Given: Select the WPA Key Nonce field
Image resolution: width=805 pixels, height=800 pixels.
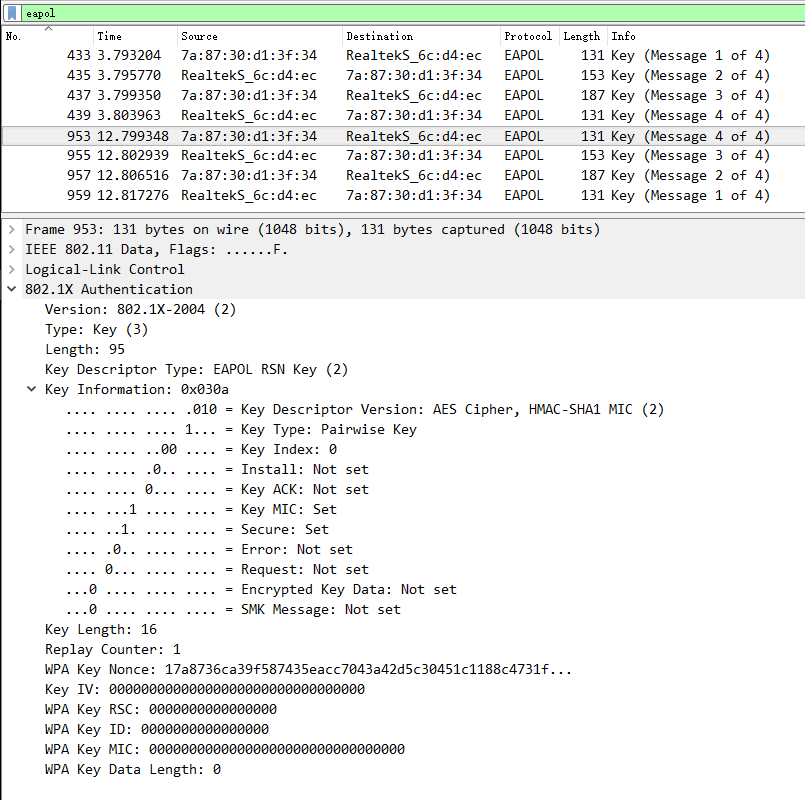Looking at the screenshot, I should tap(200, 669).
